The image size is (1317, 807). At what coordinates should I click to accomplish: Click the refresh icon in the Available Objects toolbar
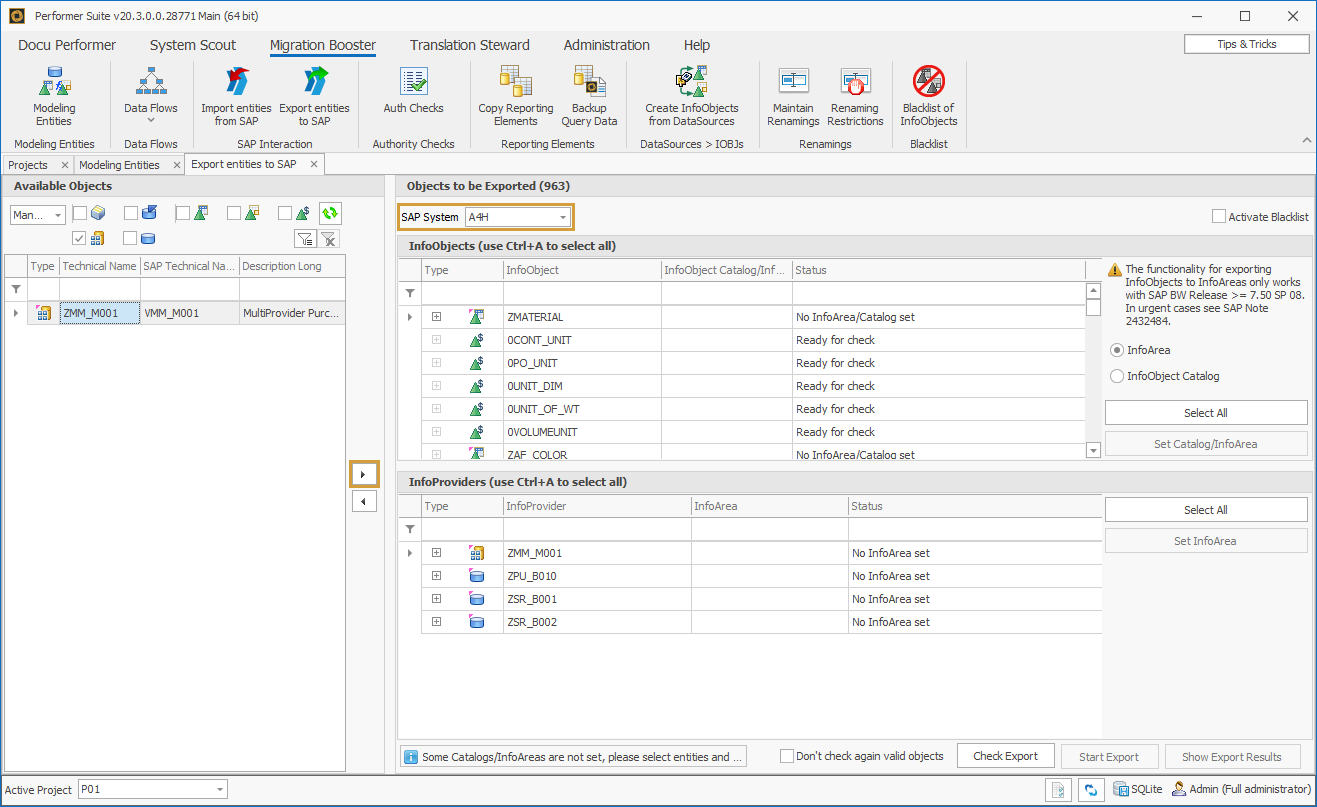(330, 213)
